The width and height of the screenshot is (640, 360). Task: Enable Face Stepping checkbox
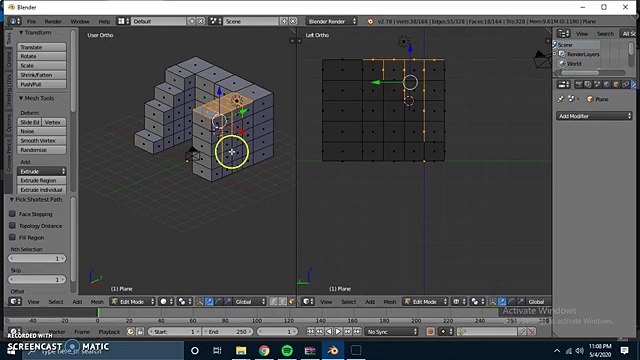click(12, 214)
